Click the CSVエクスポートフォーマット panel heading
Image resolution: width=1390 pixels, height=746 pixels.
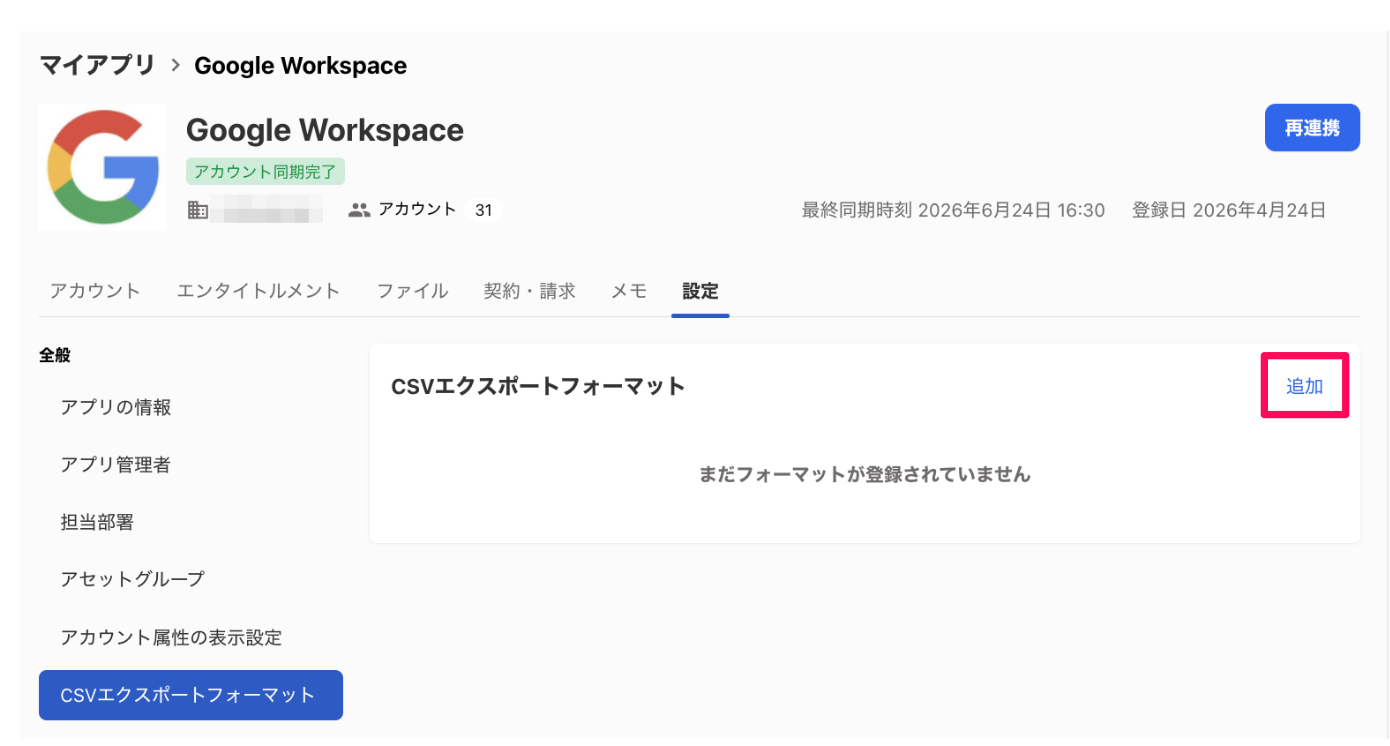click(538, 386)
